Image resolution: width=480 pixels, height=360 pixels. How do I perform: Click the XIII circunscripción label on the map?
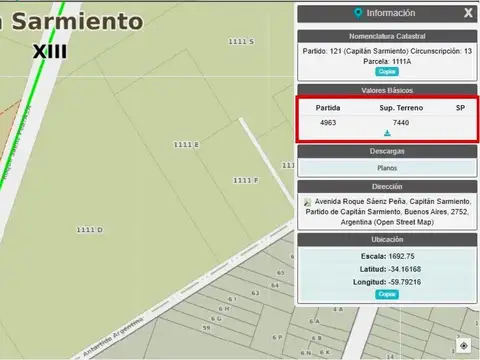coord(50,52)
